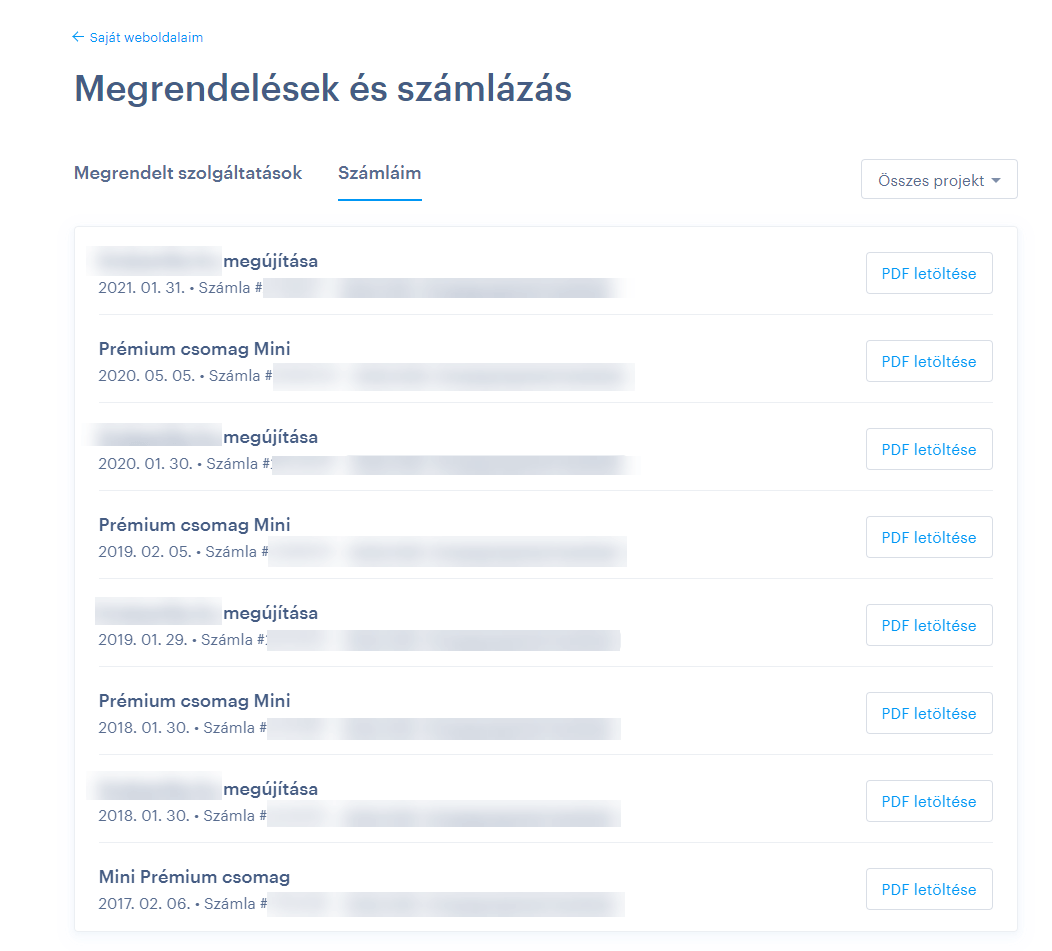This screenshot has width=1052, height=951.
Task: Click the Megrendelések és számlázás heading
Action: [x=323, y=89]
